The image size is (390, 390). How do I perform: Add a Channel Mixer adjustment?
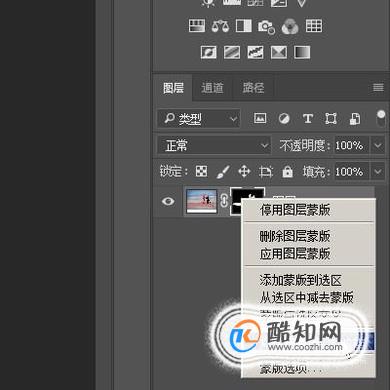pos(290,26)
